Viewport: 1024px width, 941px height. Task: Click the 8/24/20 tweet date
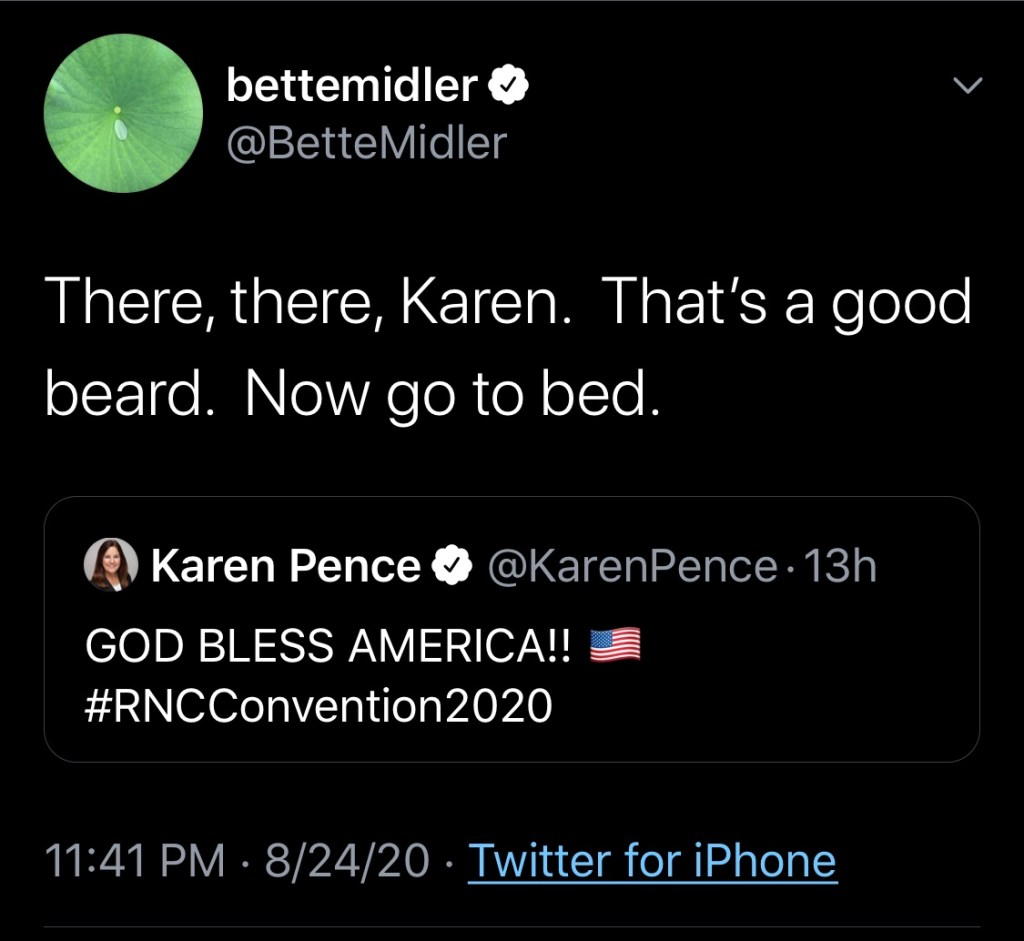(x=347, y=861)
